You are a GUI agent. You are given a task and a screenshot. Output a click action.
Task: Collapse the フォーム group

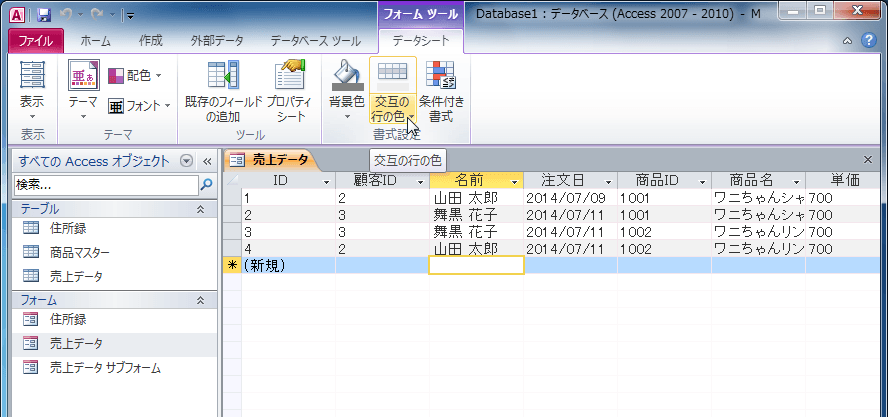pyautogui.click(x=199, y=300)
